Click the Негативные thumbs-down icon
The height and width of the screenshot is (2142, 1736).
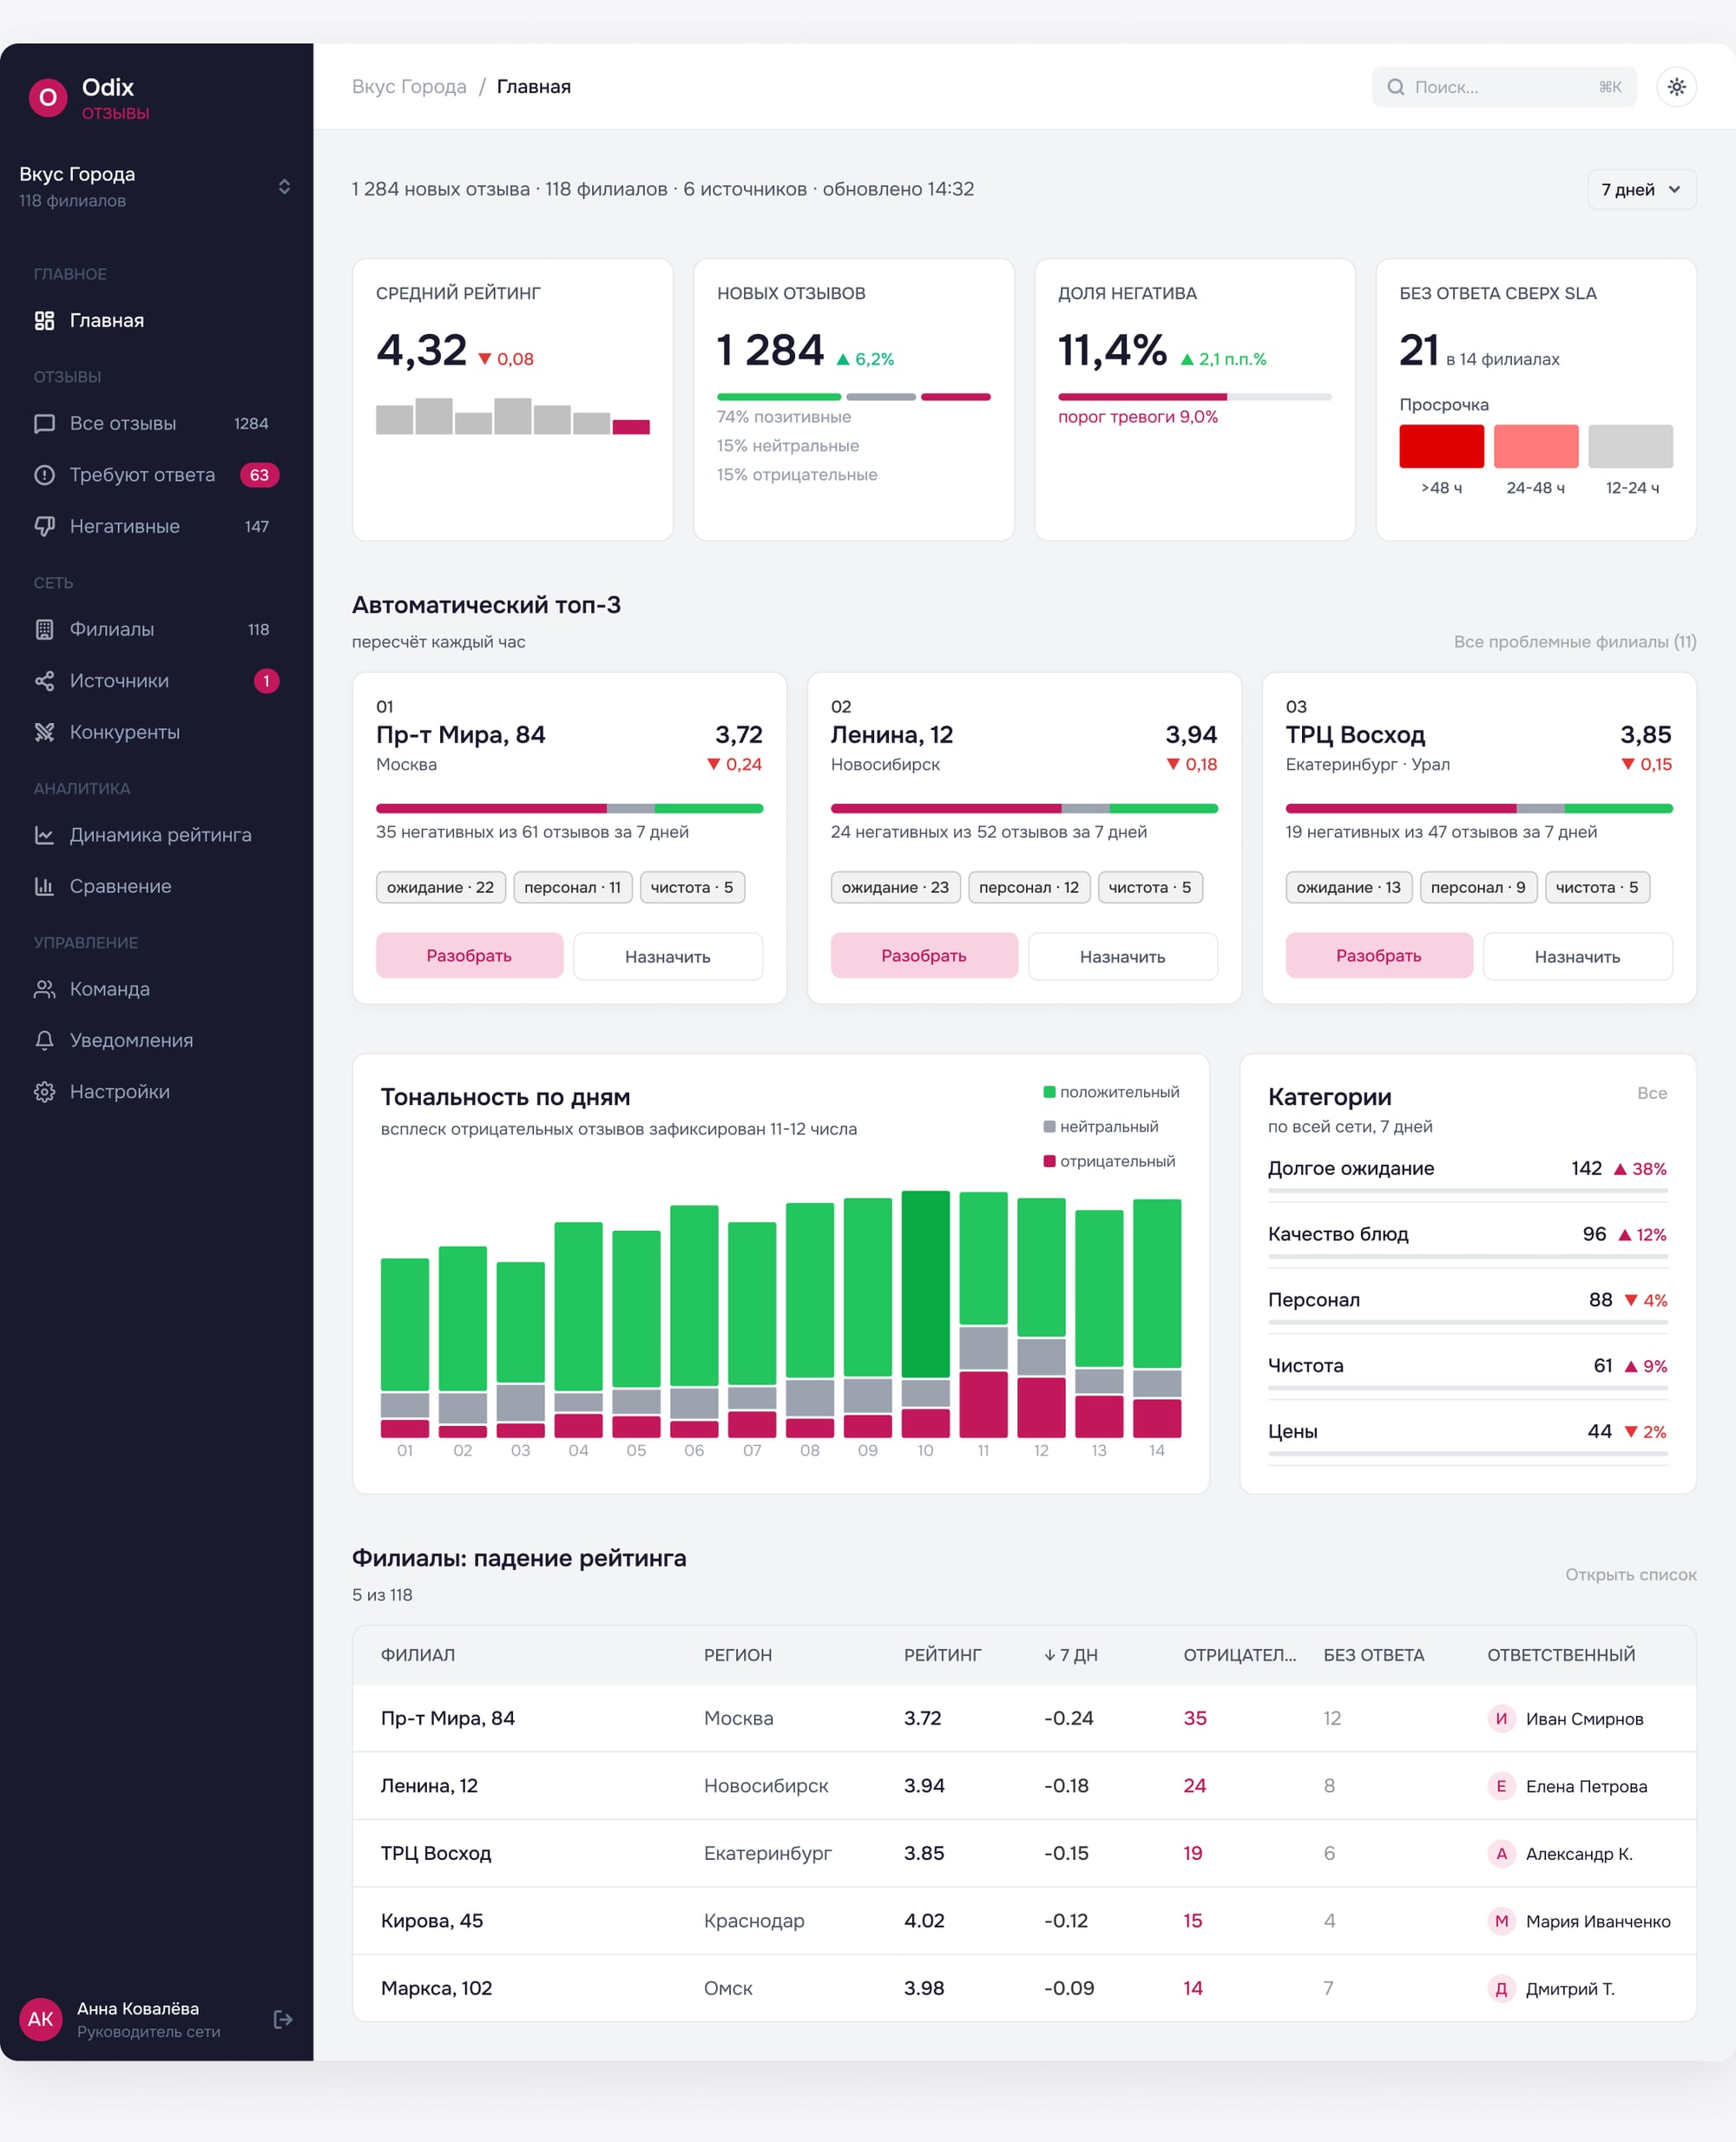click(x=44, y=526)
